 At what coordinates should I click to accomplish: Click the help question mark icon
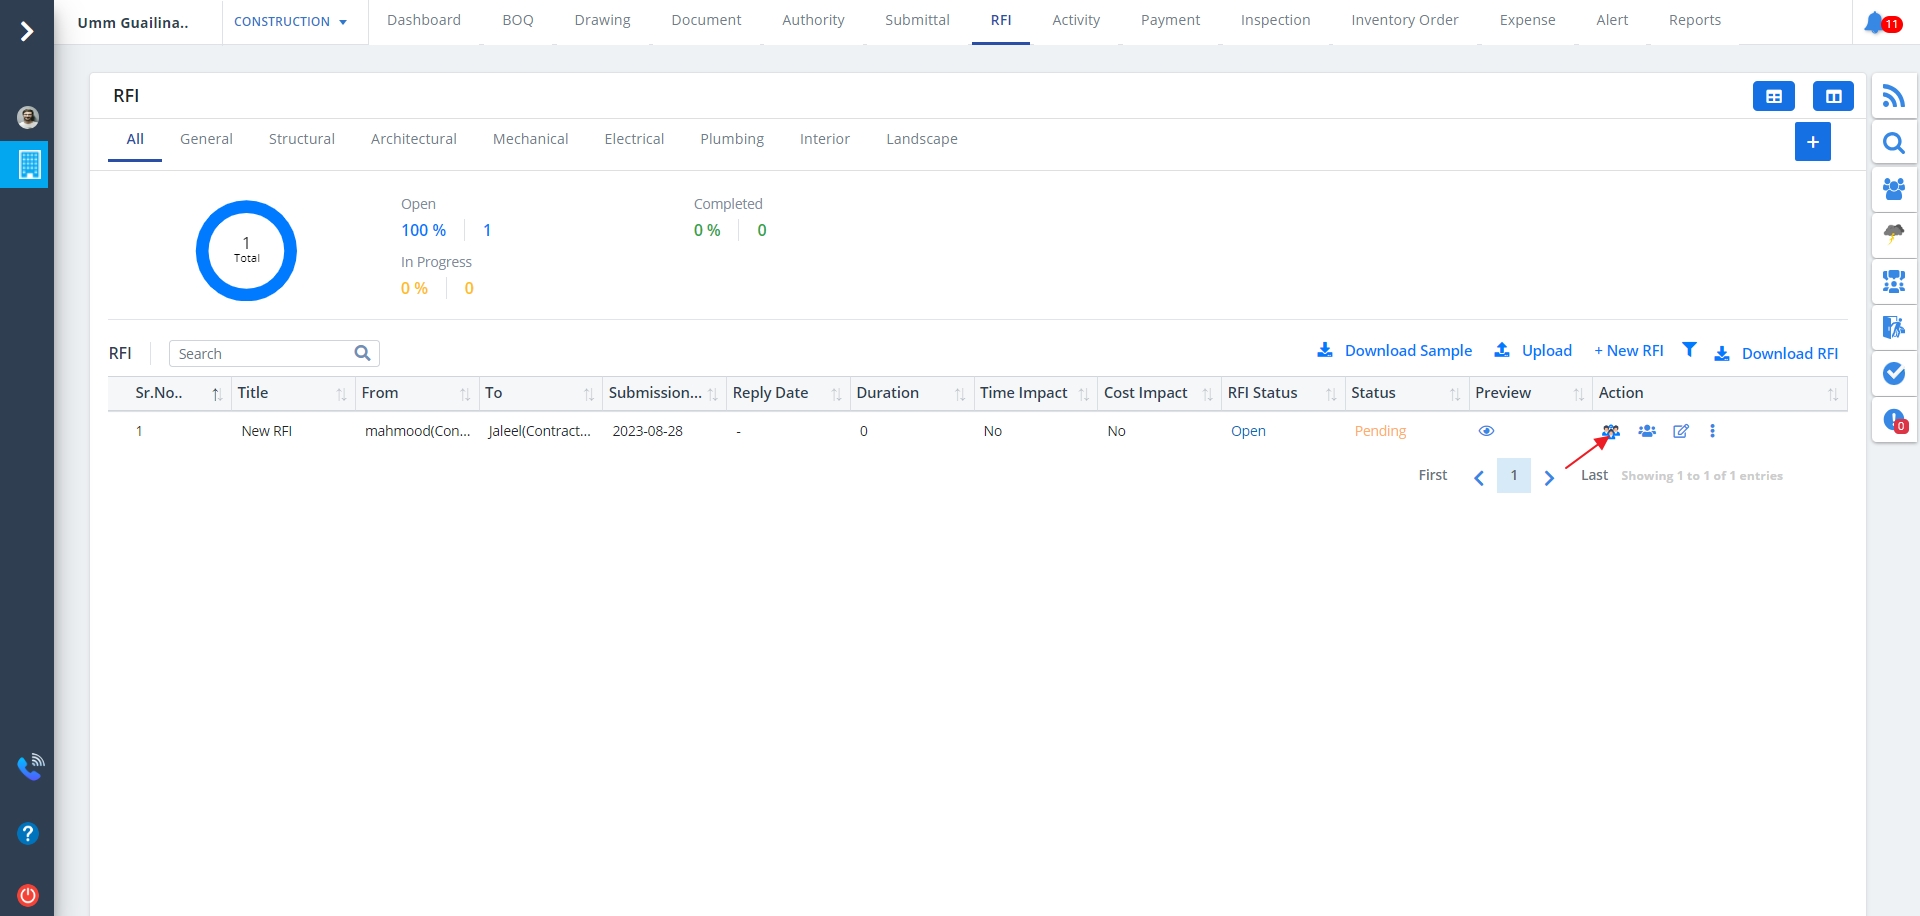click(28, 833)
